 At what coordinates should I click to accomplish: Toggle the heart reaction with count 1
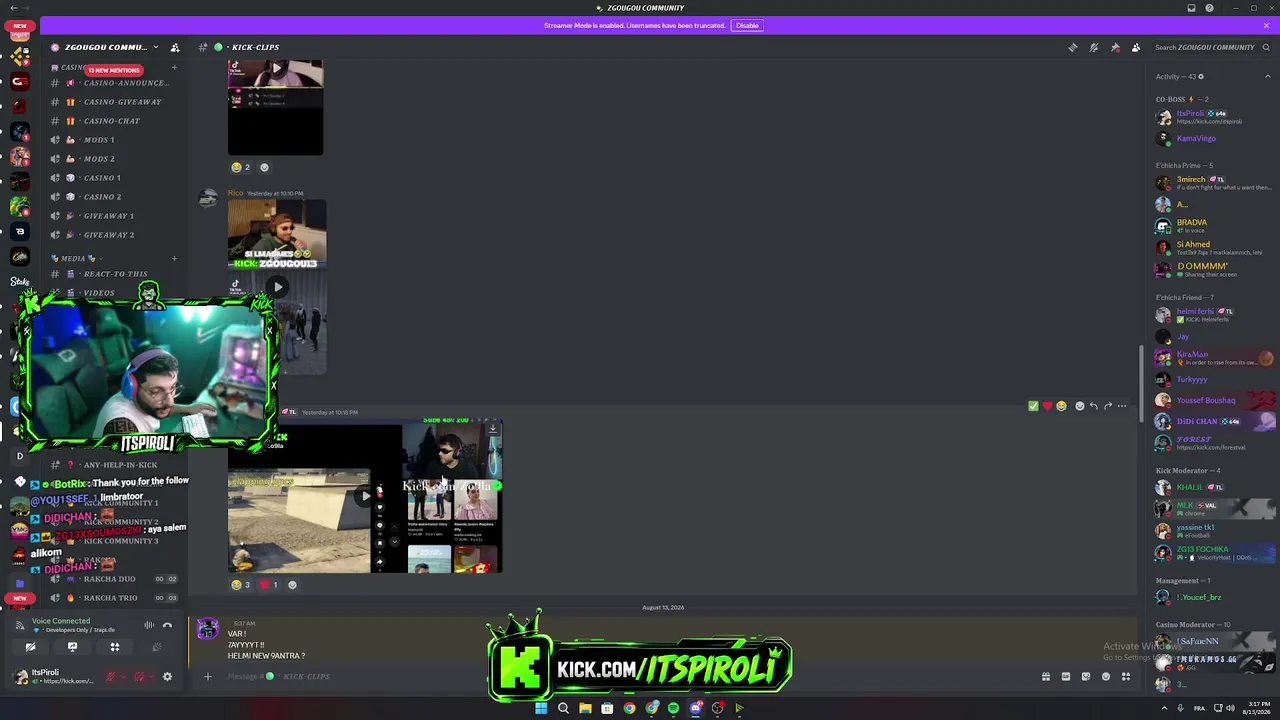(269, 585)
